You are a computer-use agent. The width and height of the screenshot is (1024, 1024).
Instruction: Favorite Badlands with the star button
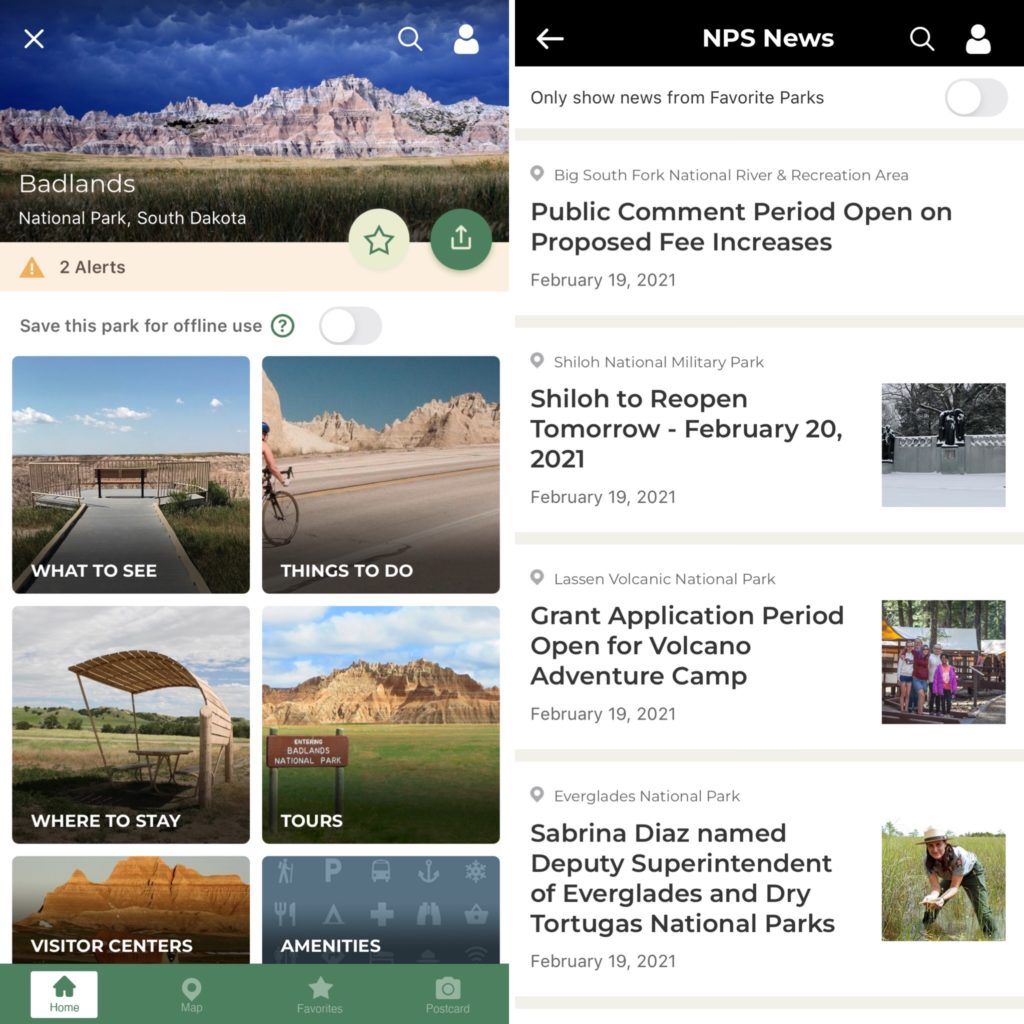[x=379, y=240]
